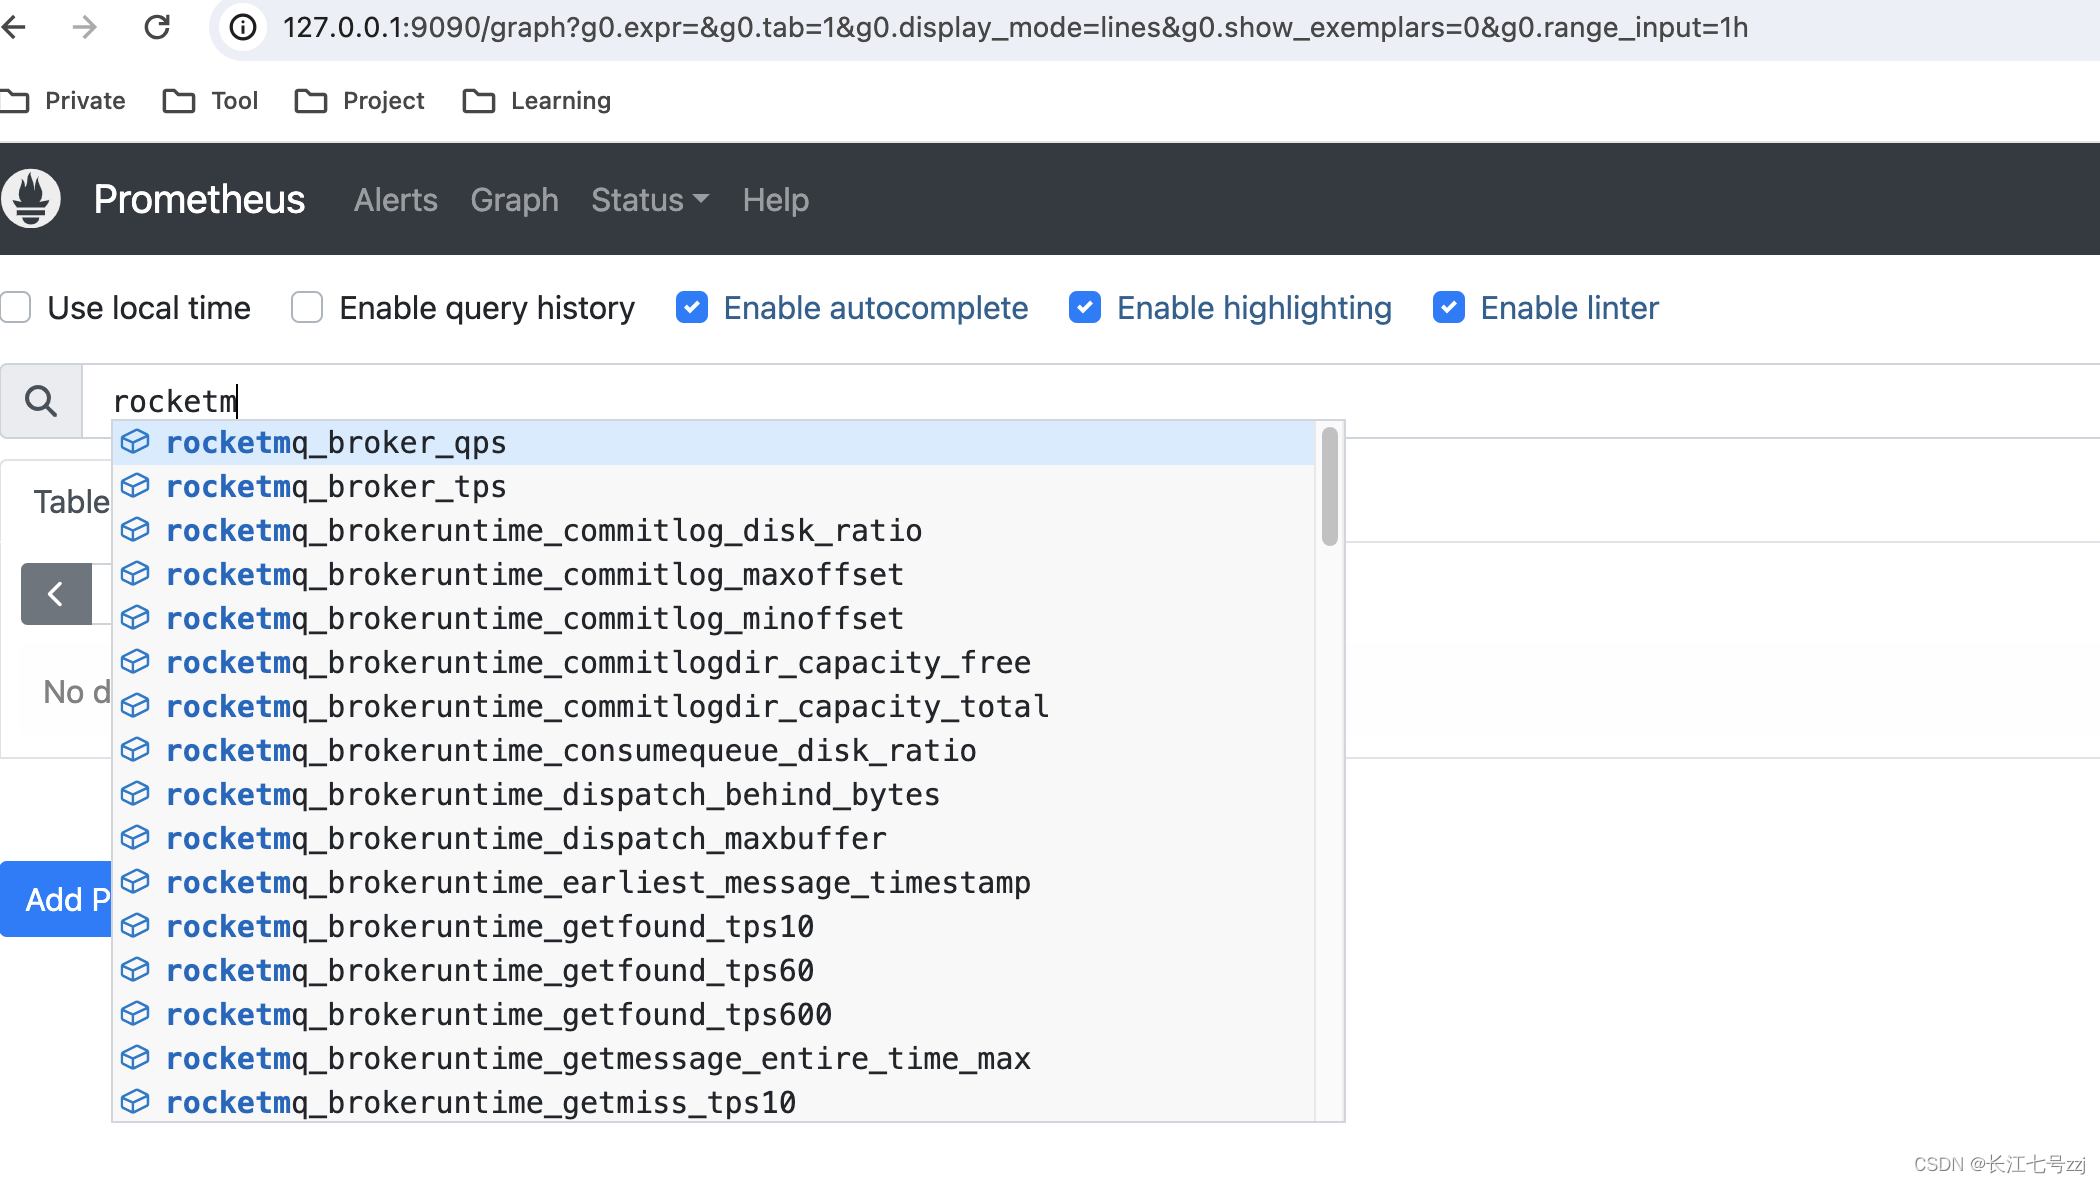Open the Learning bookmarks folder
Viewport: 2100px width, 1184px height.
(x=536, y=100)
